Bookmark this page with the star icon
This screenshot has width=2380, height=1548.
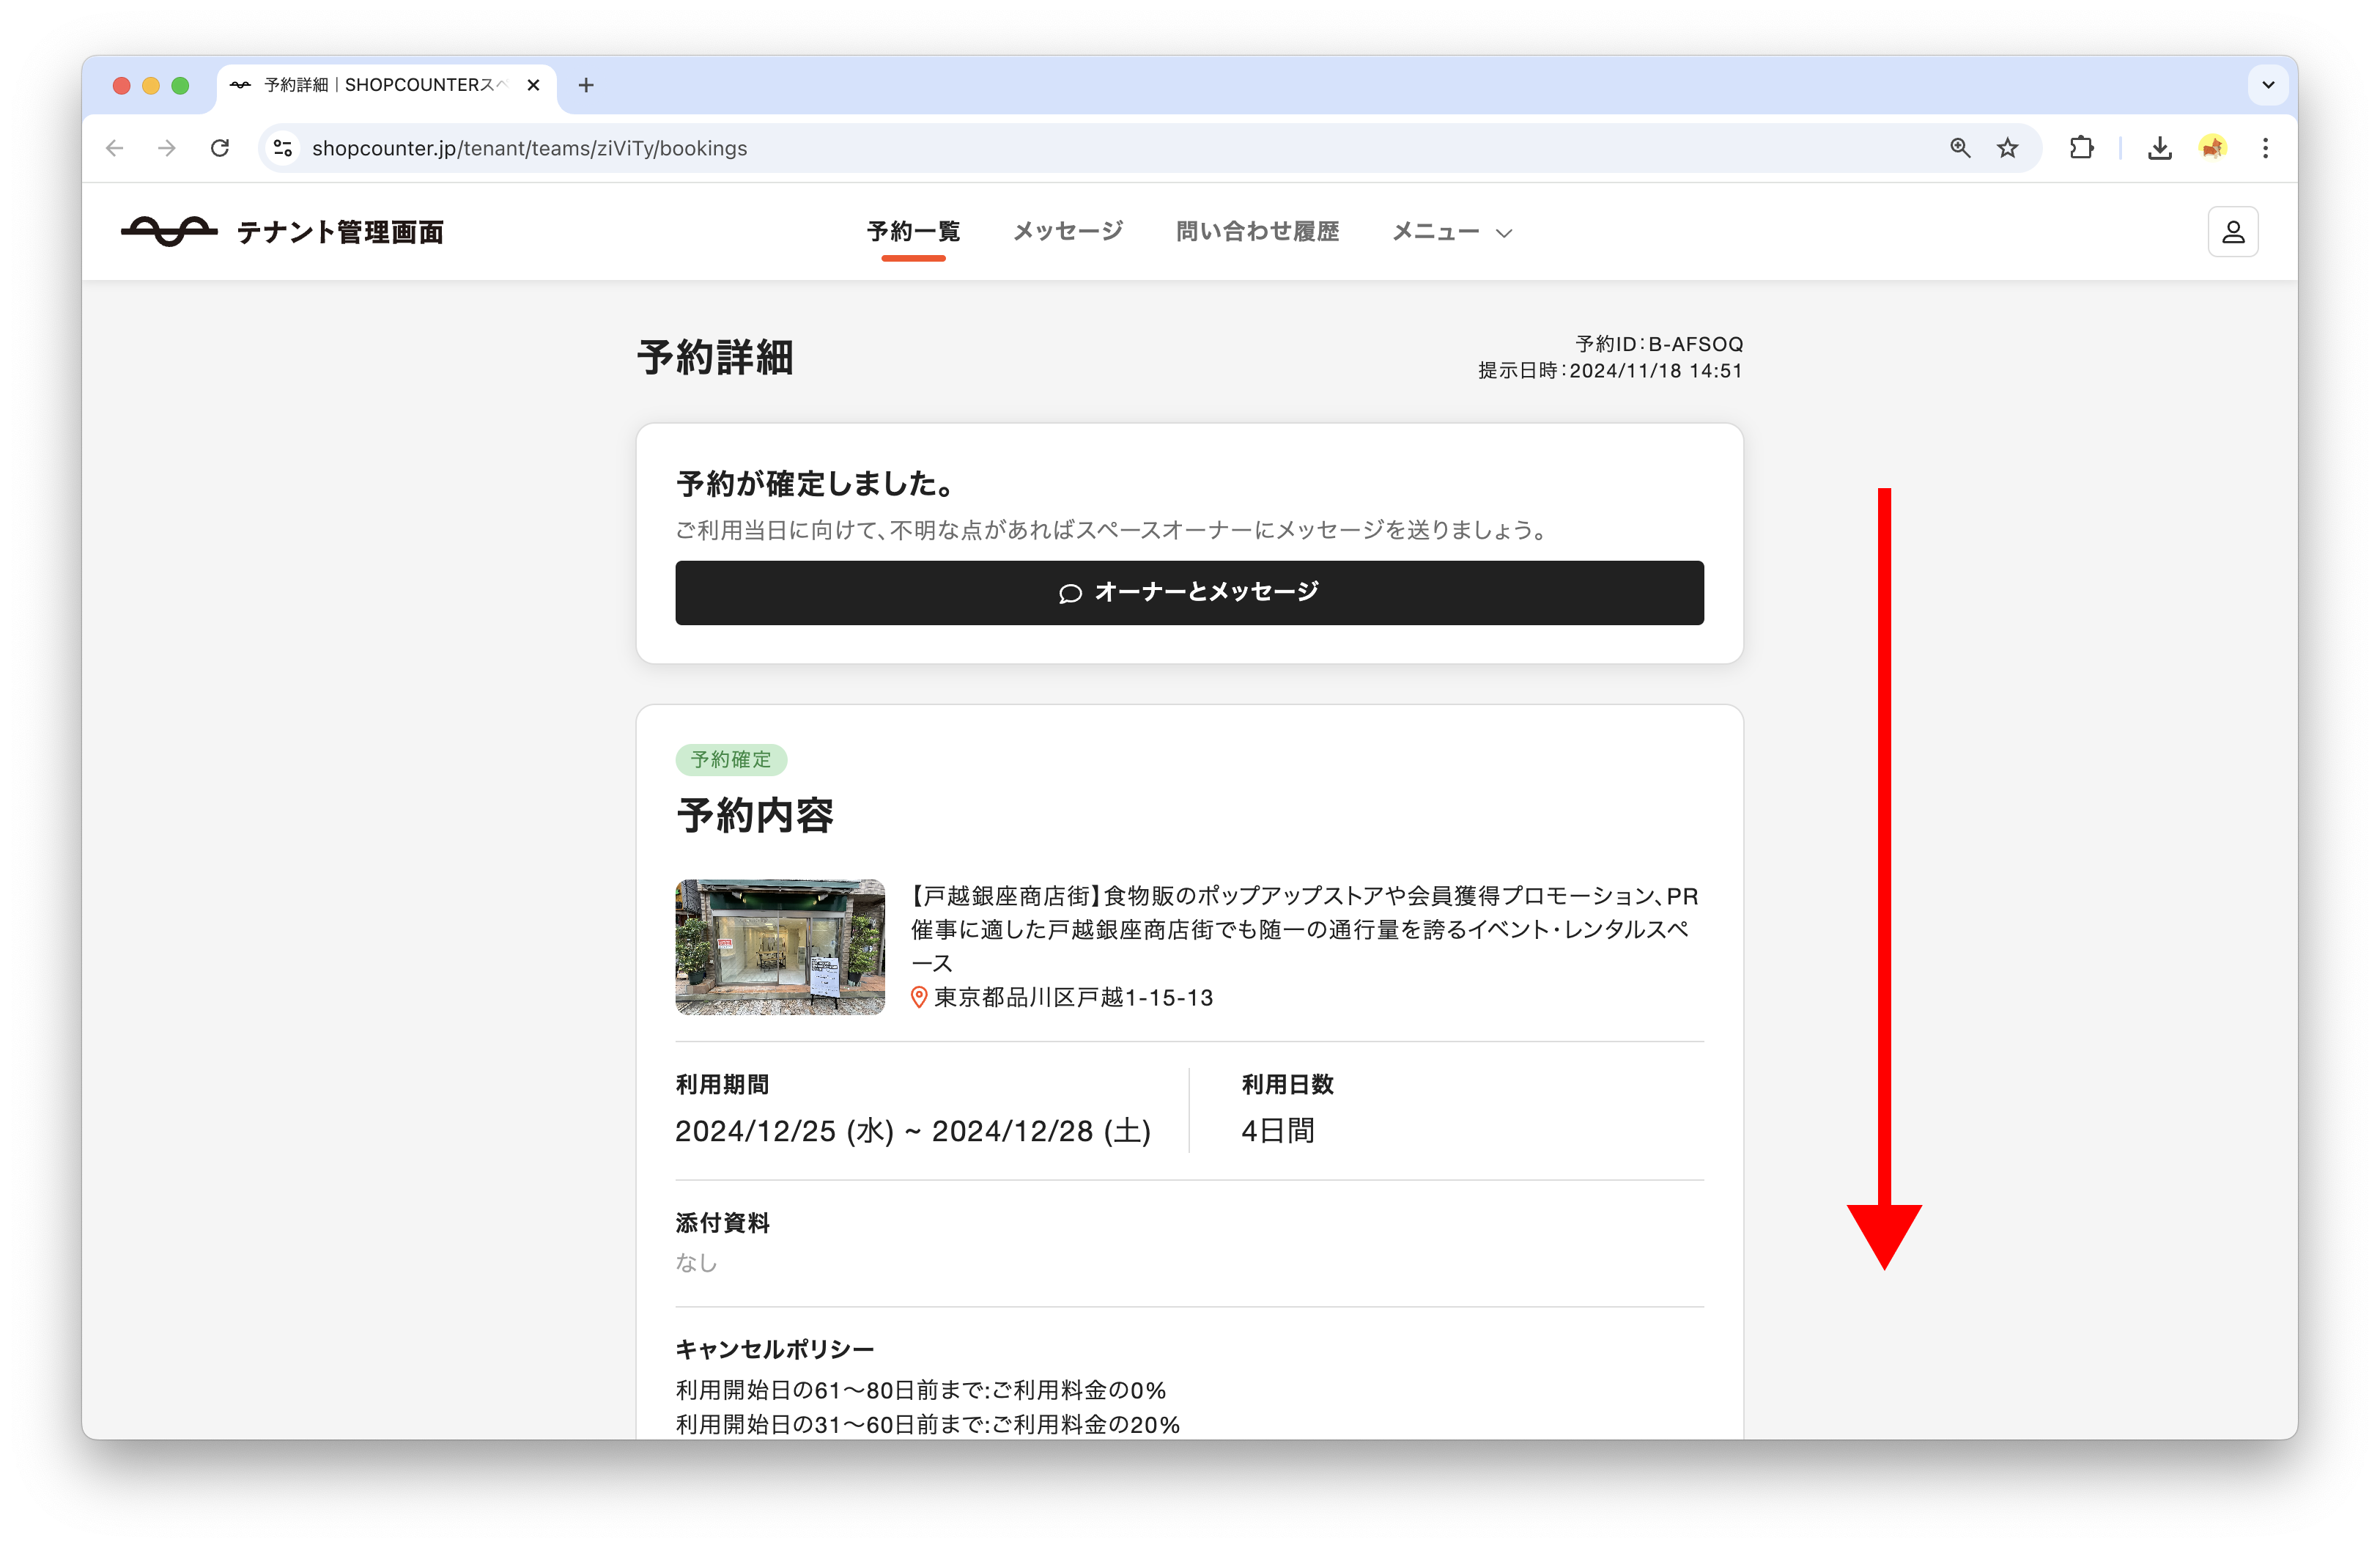2007,148
